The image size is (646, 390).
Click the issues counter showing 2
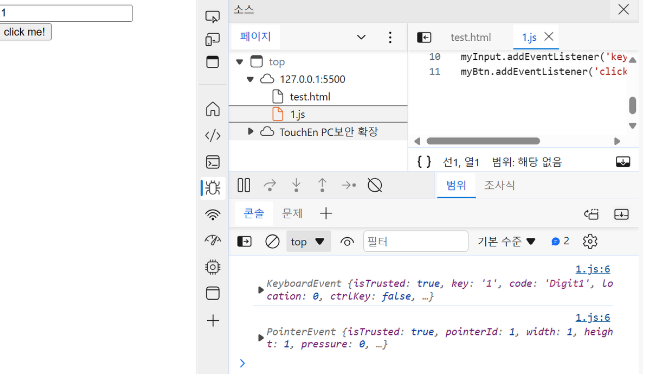coord(560,241)
